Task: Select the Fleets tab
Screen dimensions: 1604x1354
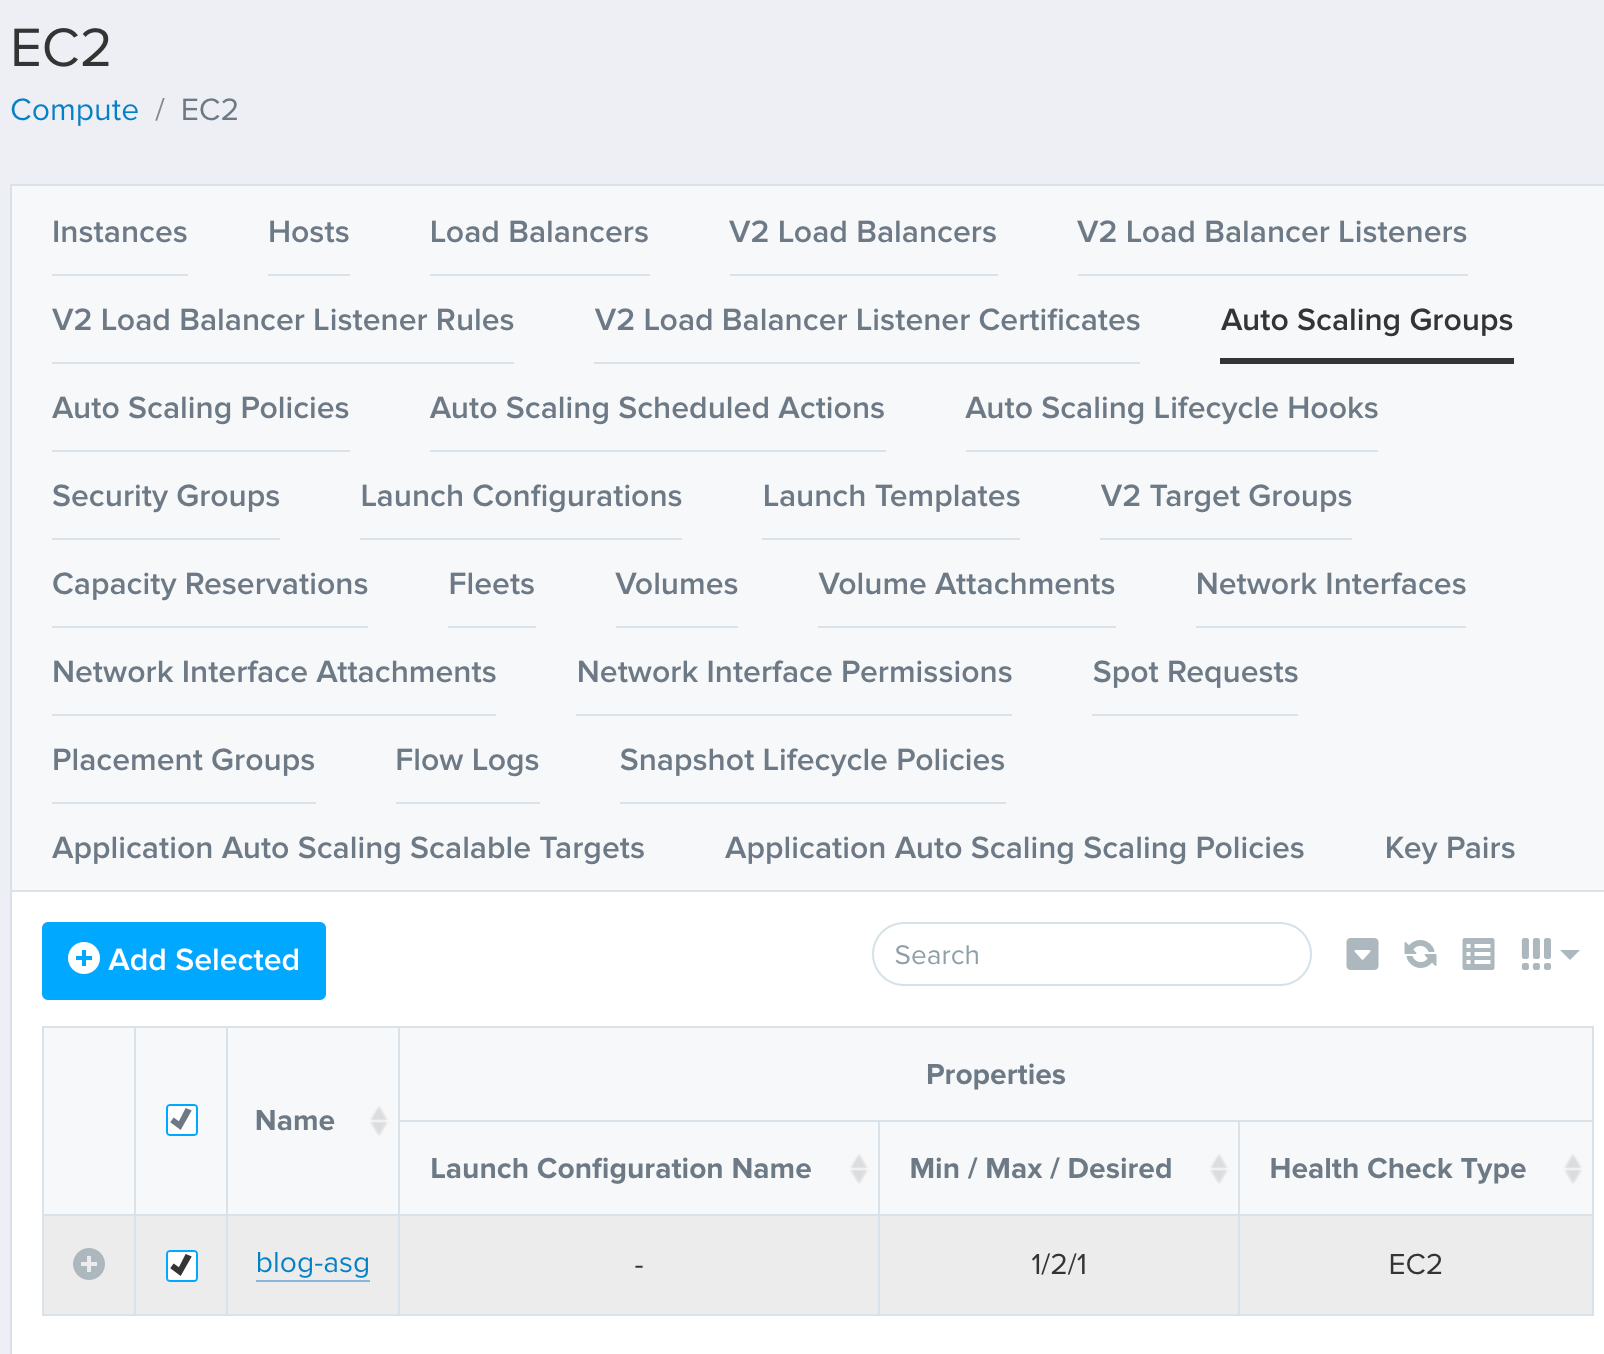Action: [x=492, y=584]
